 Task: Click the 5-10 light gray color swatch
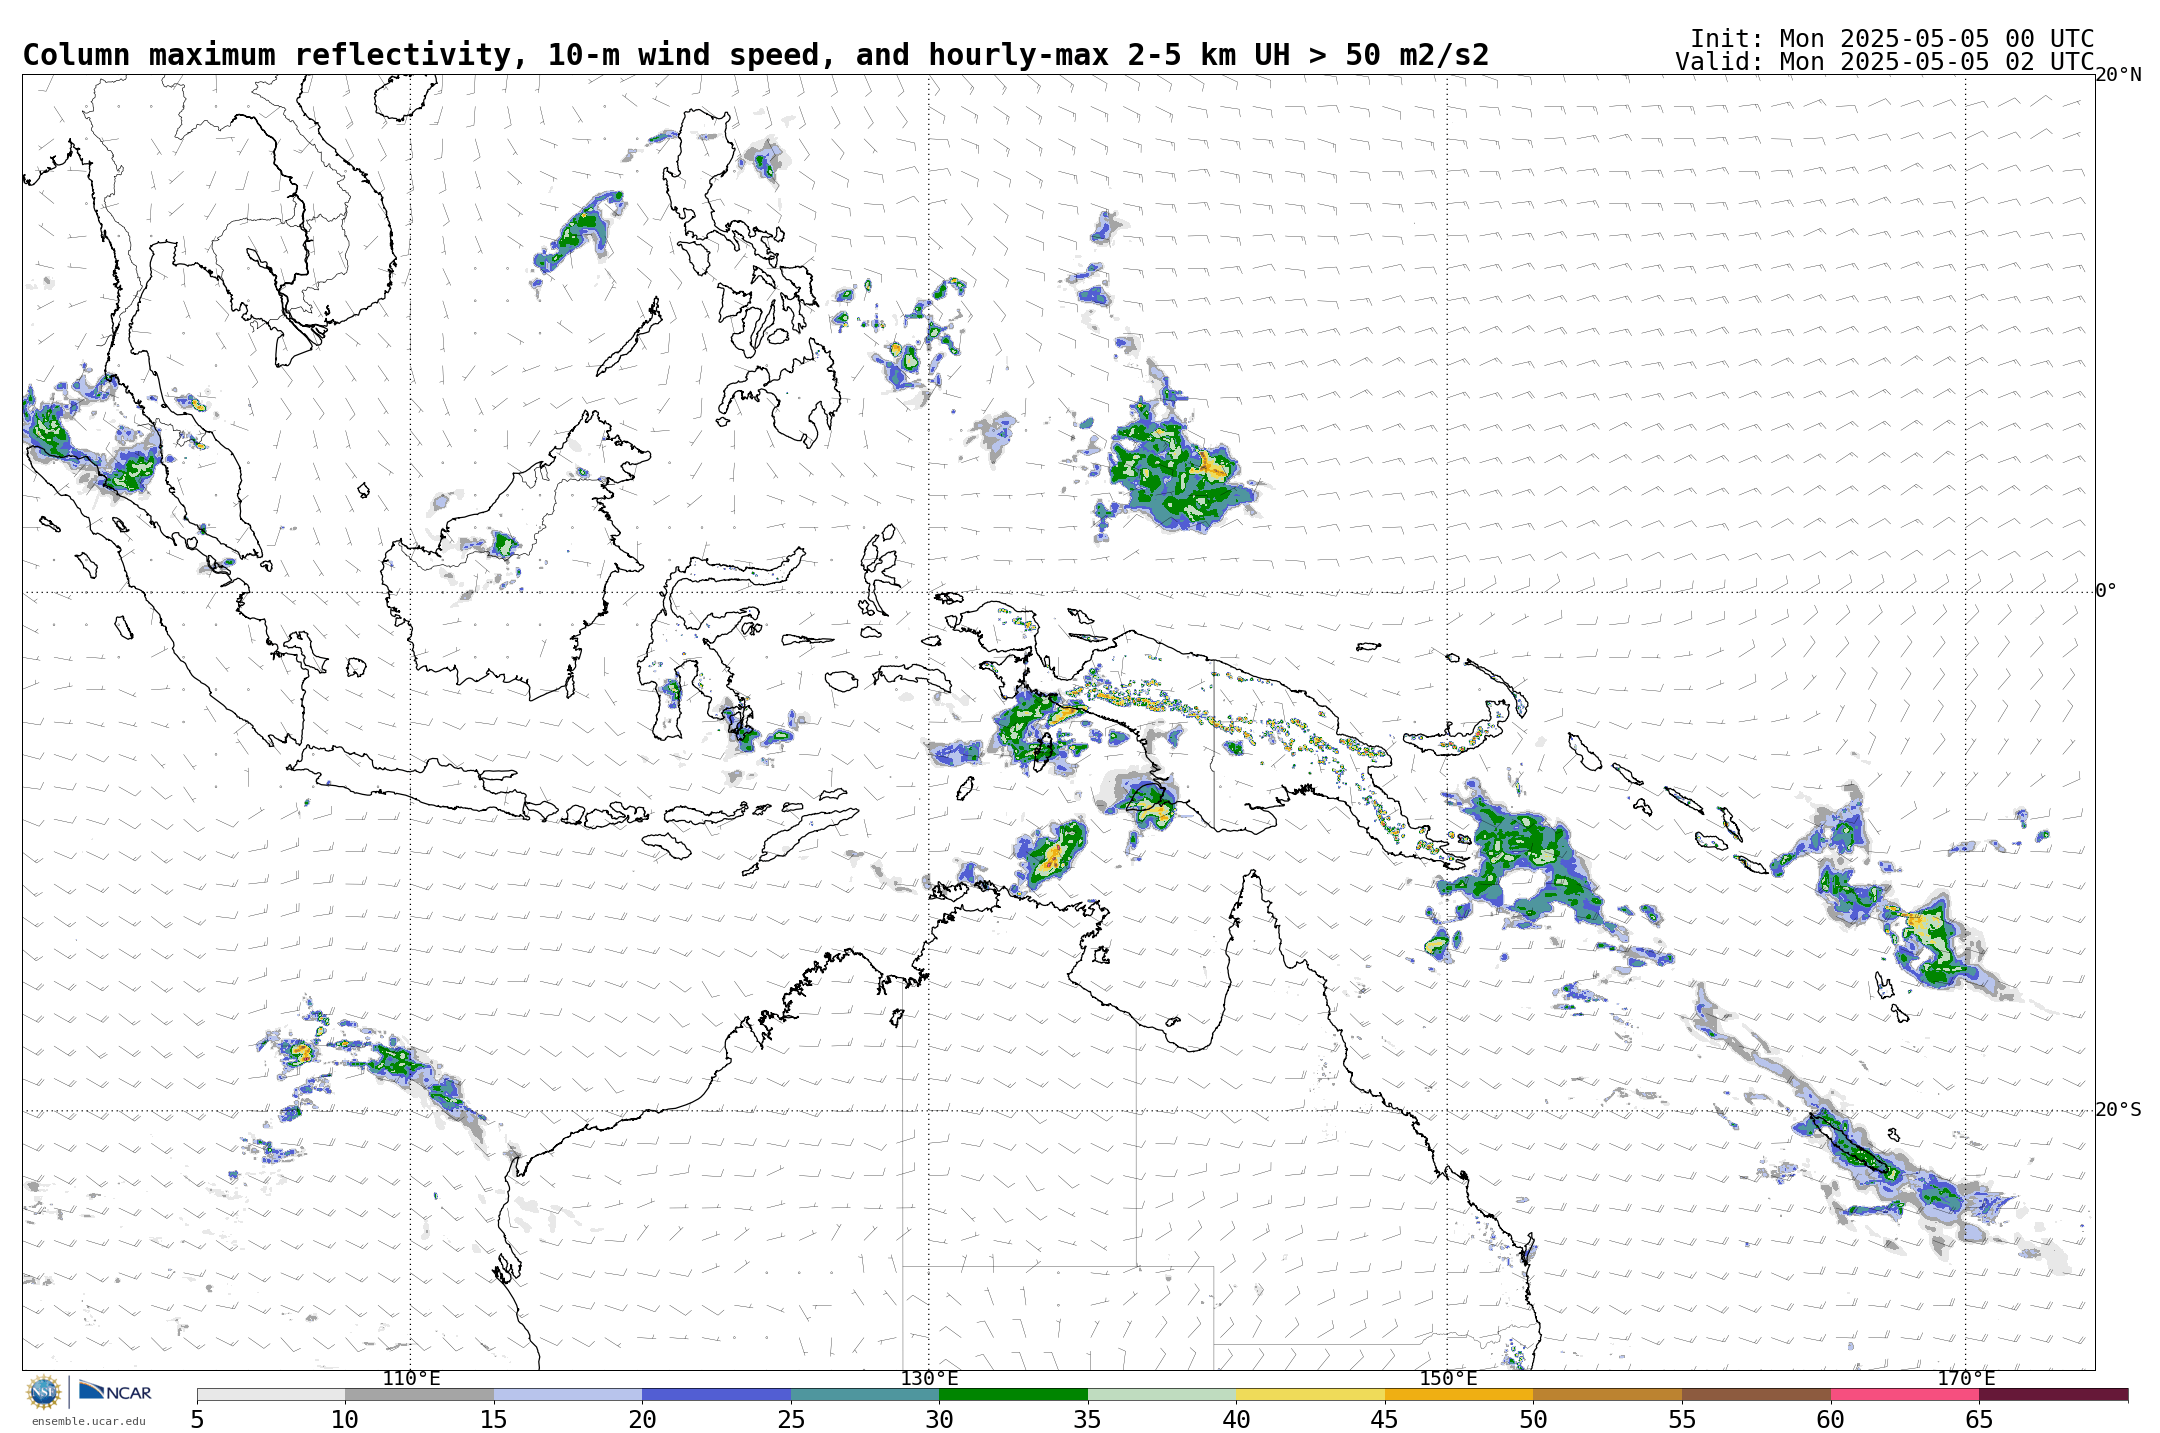coord(271,1394)
